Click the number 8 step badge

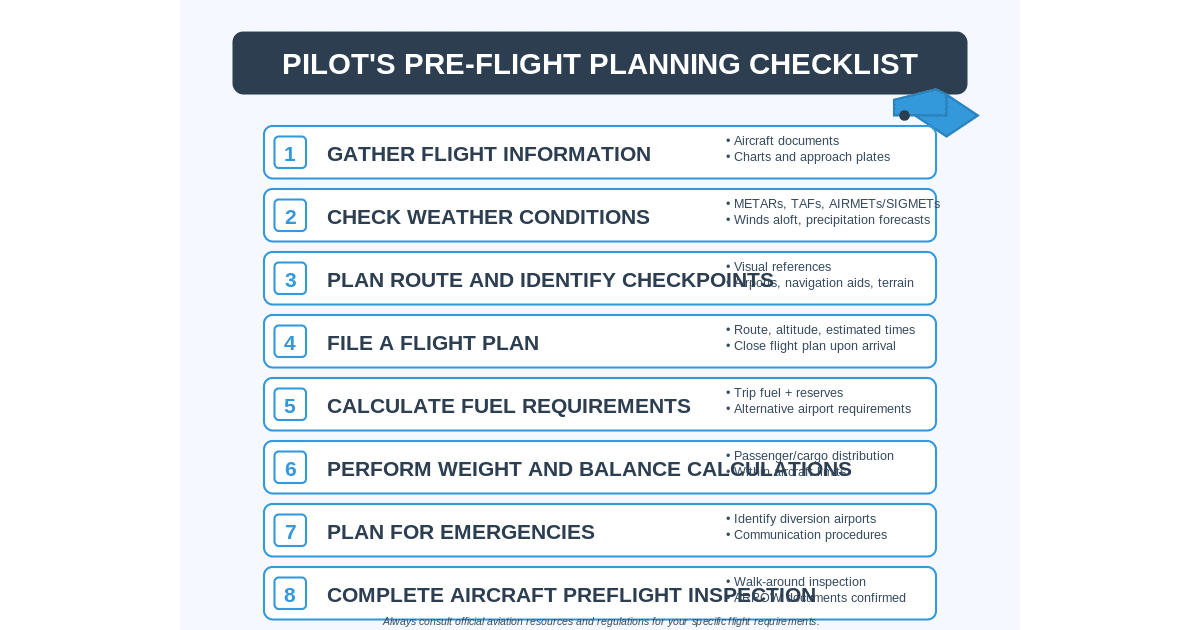(290, 594)
